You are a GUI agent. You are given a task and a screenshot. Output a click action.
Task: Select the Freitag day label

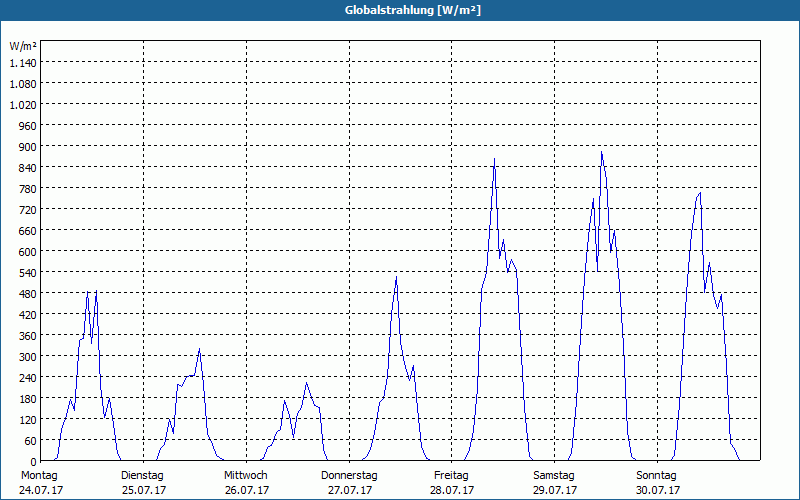click(x=451, y=476)
